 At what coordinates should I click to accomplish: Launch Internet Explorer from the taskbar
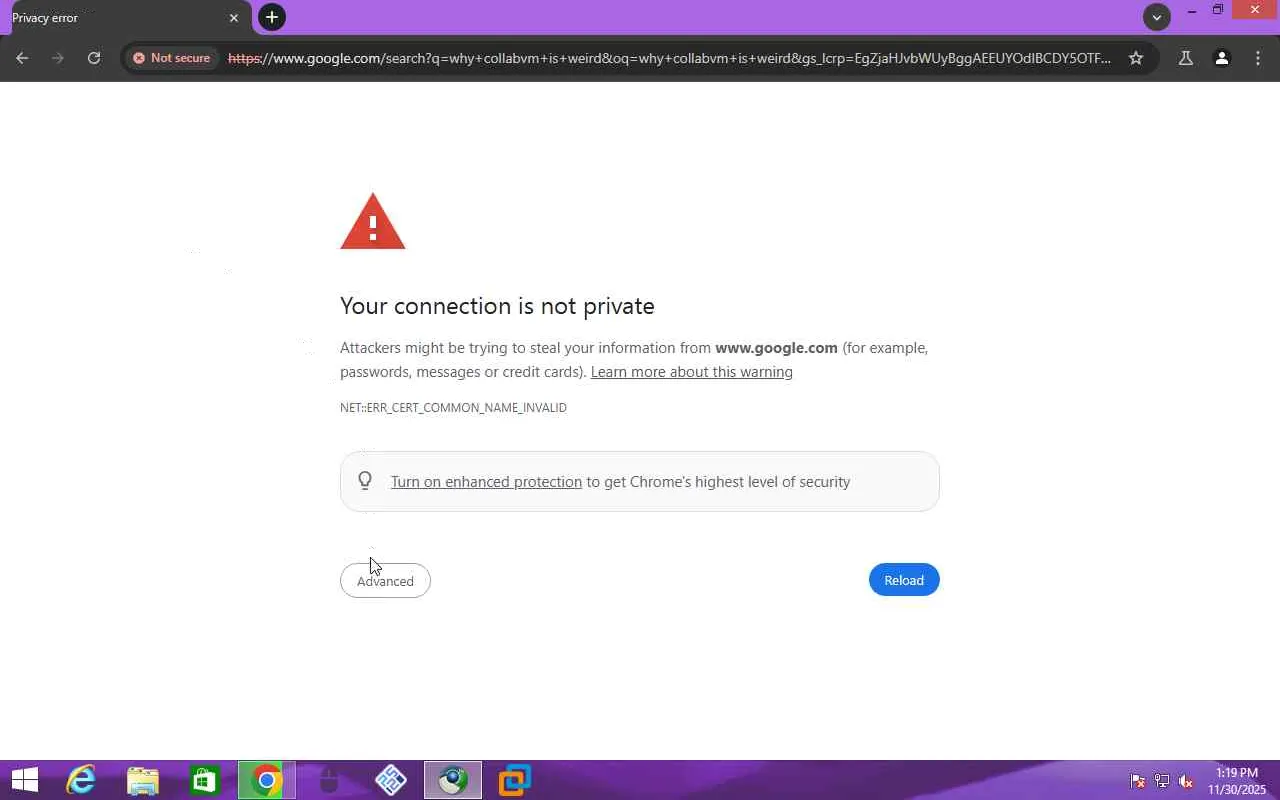[x=80, y=780]
